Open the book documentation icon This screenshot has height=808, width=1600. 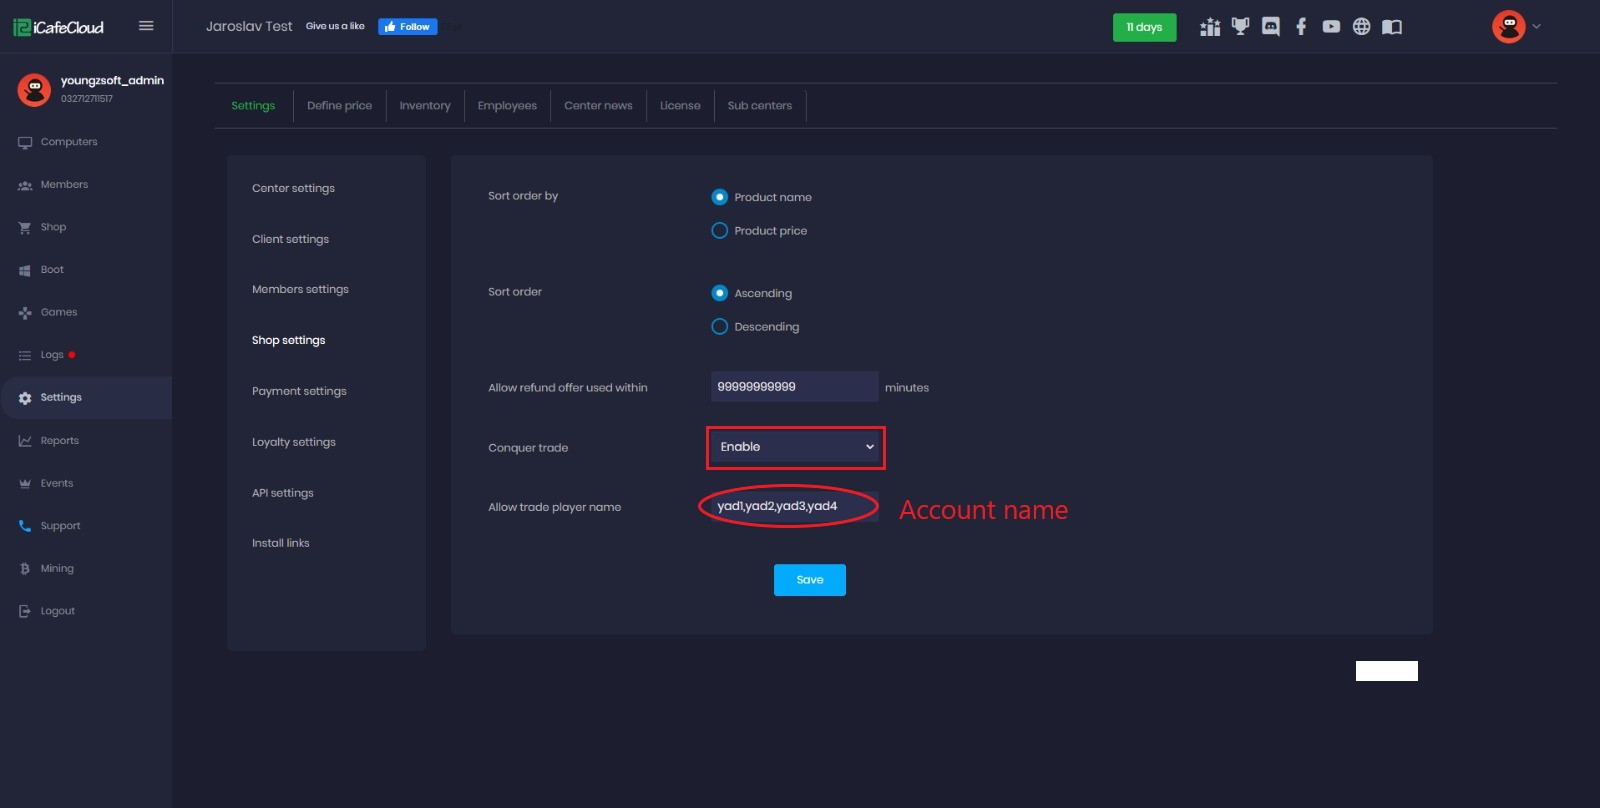coord(1392,27)
